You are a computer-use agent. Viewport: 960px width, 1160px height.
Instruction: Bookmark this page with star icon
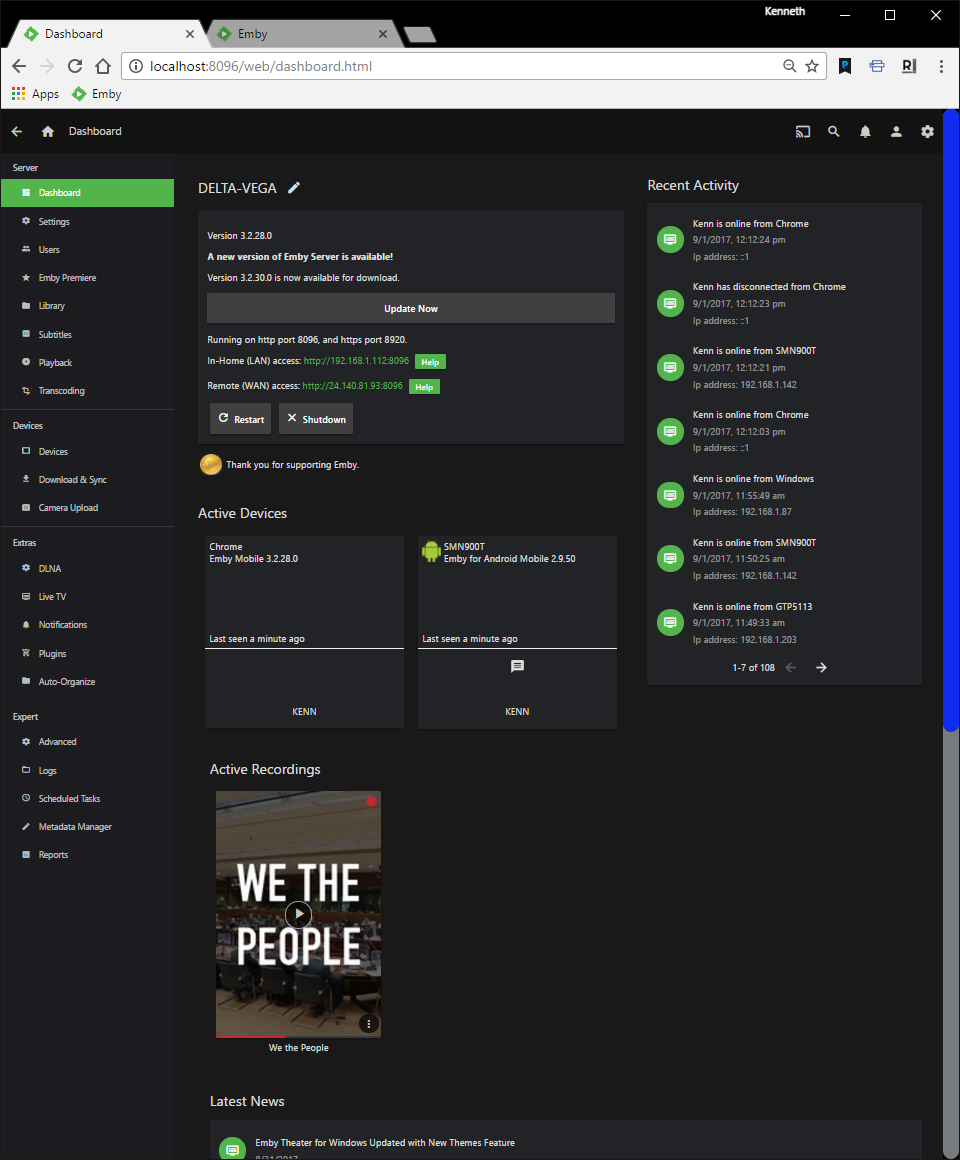click(812, 66)
